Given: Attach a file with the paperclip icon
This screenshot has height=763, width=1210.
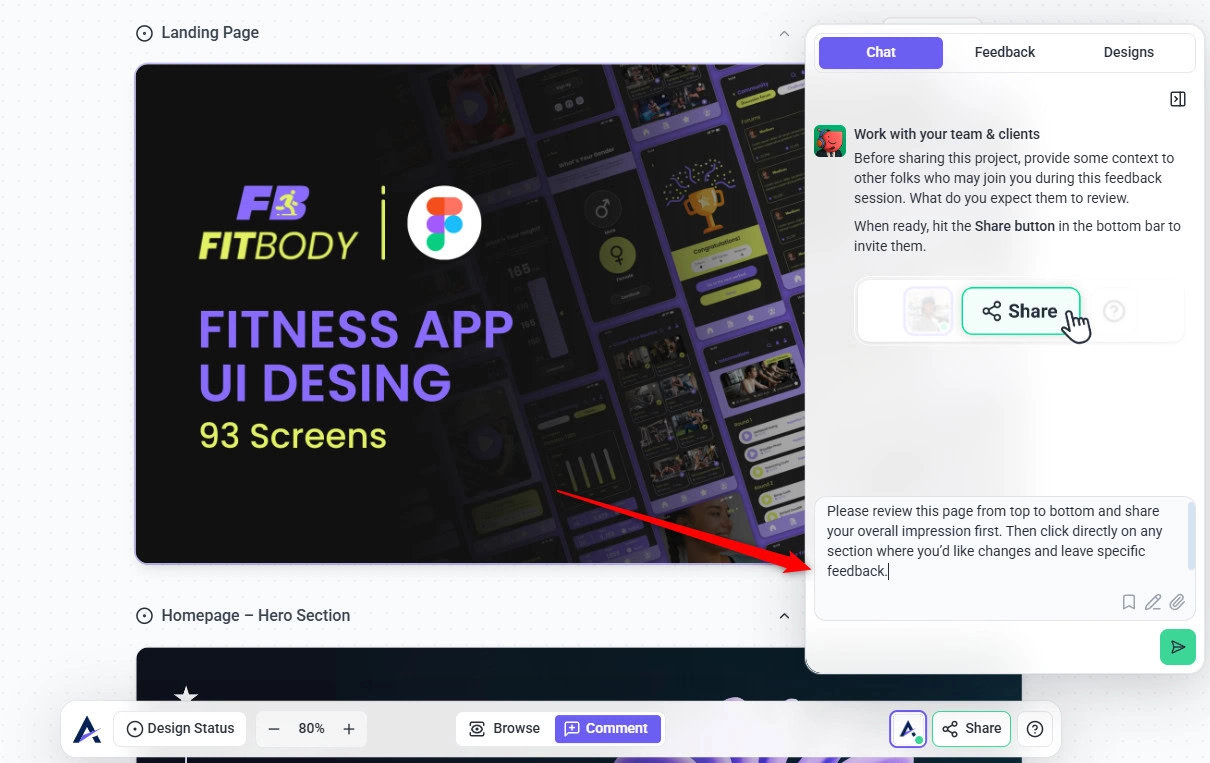Looking at the screenshot, I should [x=1177, y=602].
